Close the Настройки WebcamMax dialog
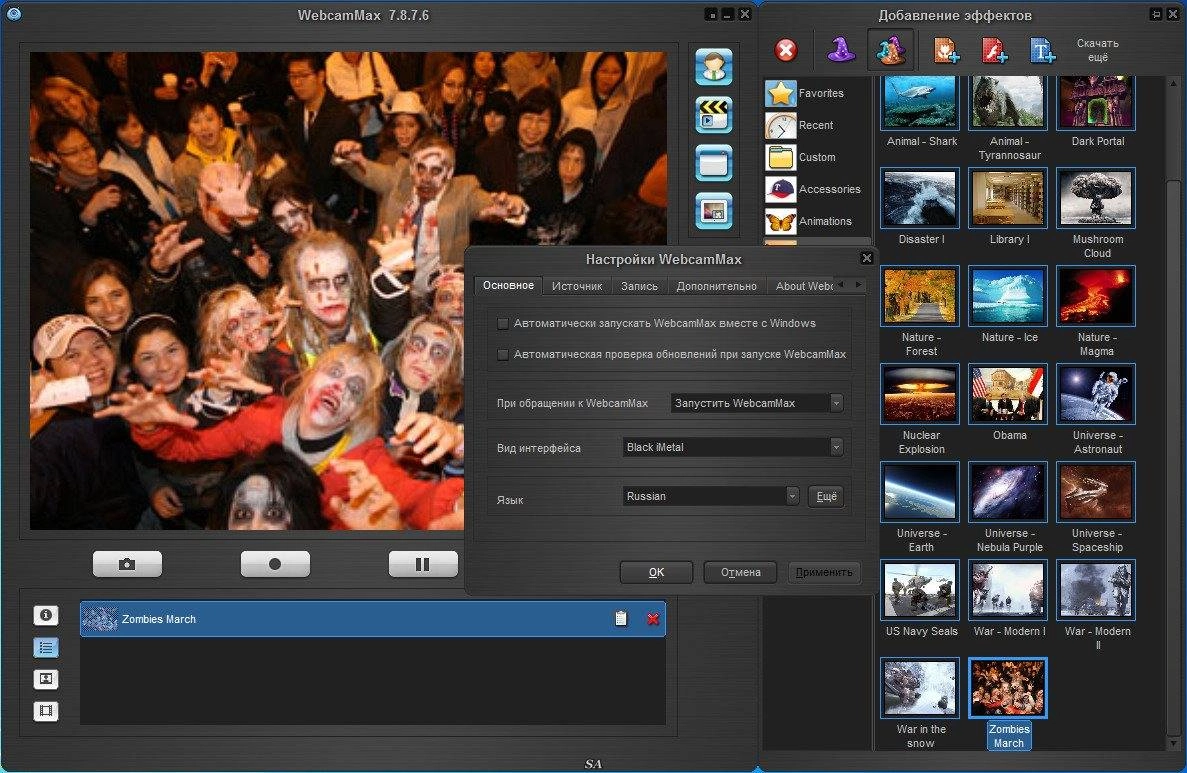 [x=867, y=258]
